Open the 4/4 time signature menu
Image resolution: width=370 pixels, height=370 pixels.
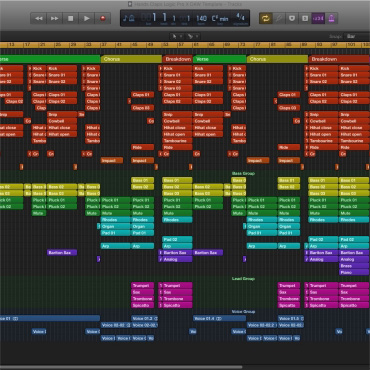(240, 17)
